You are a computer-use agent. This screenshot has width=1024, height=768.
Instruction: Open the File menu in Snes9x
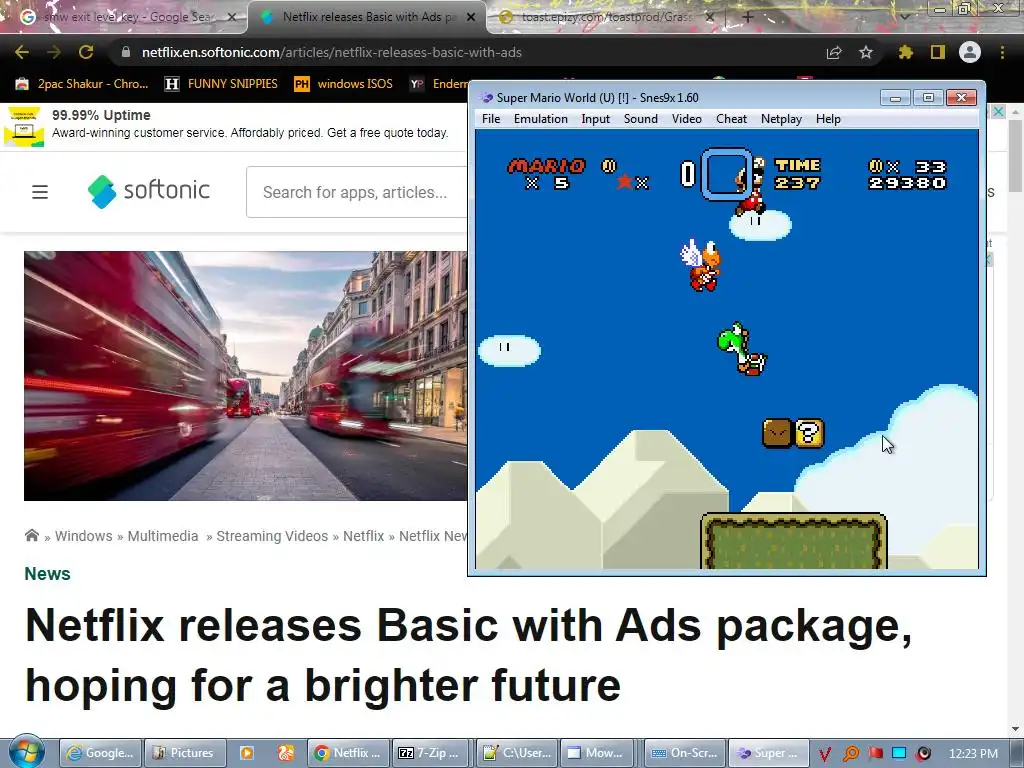pos(490,119)
